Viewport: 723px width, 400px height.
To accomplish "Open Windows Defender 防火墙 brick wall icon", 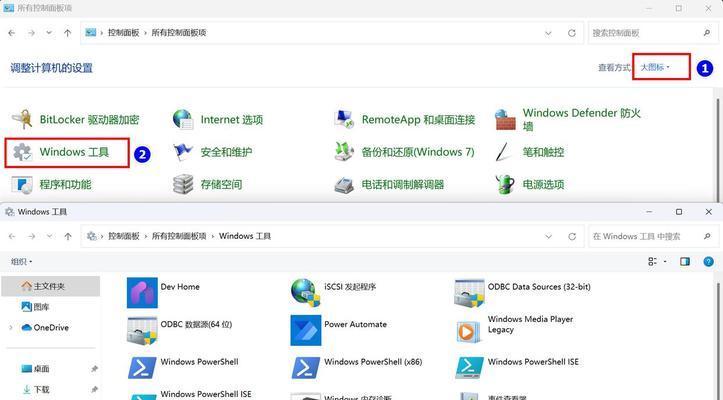I will point(505,119).
